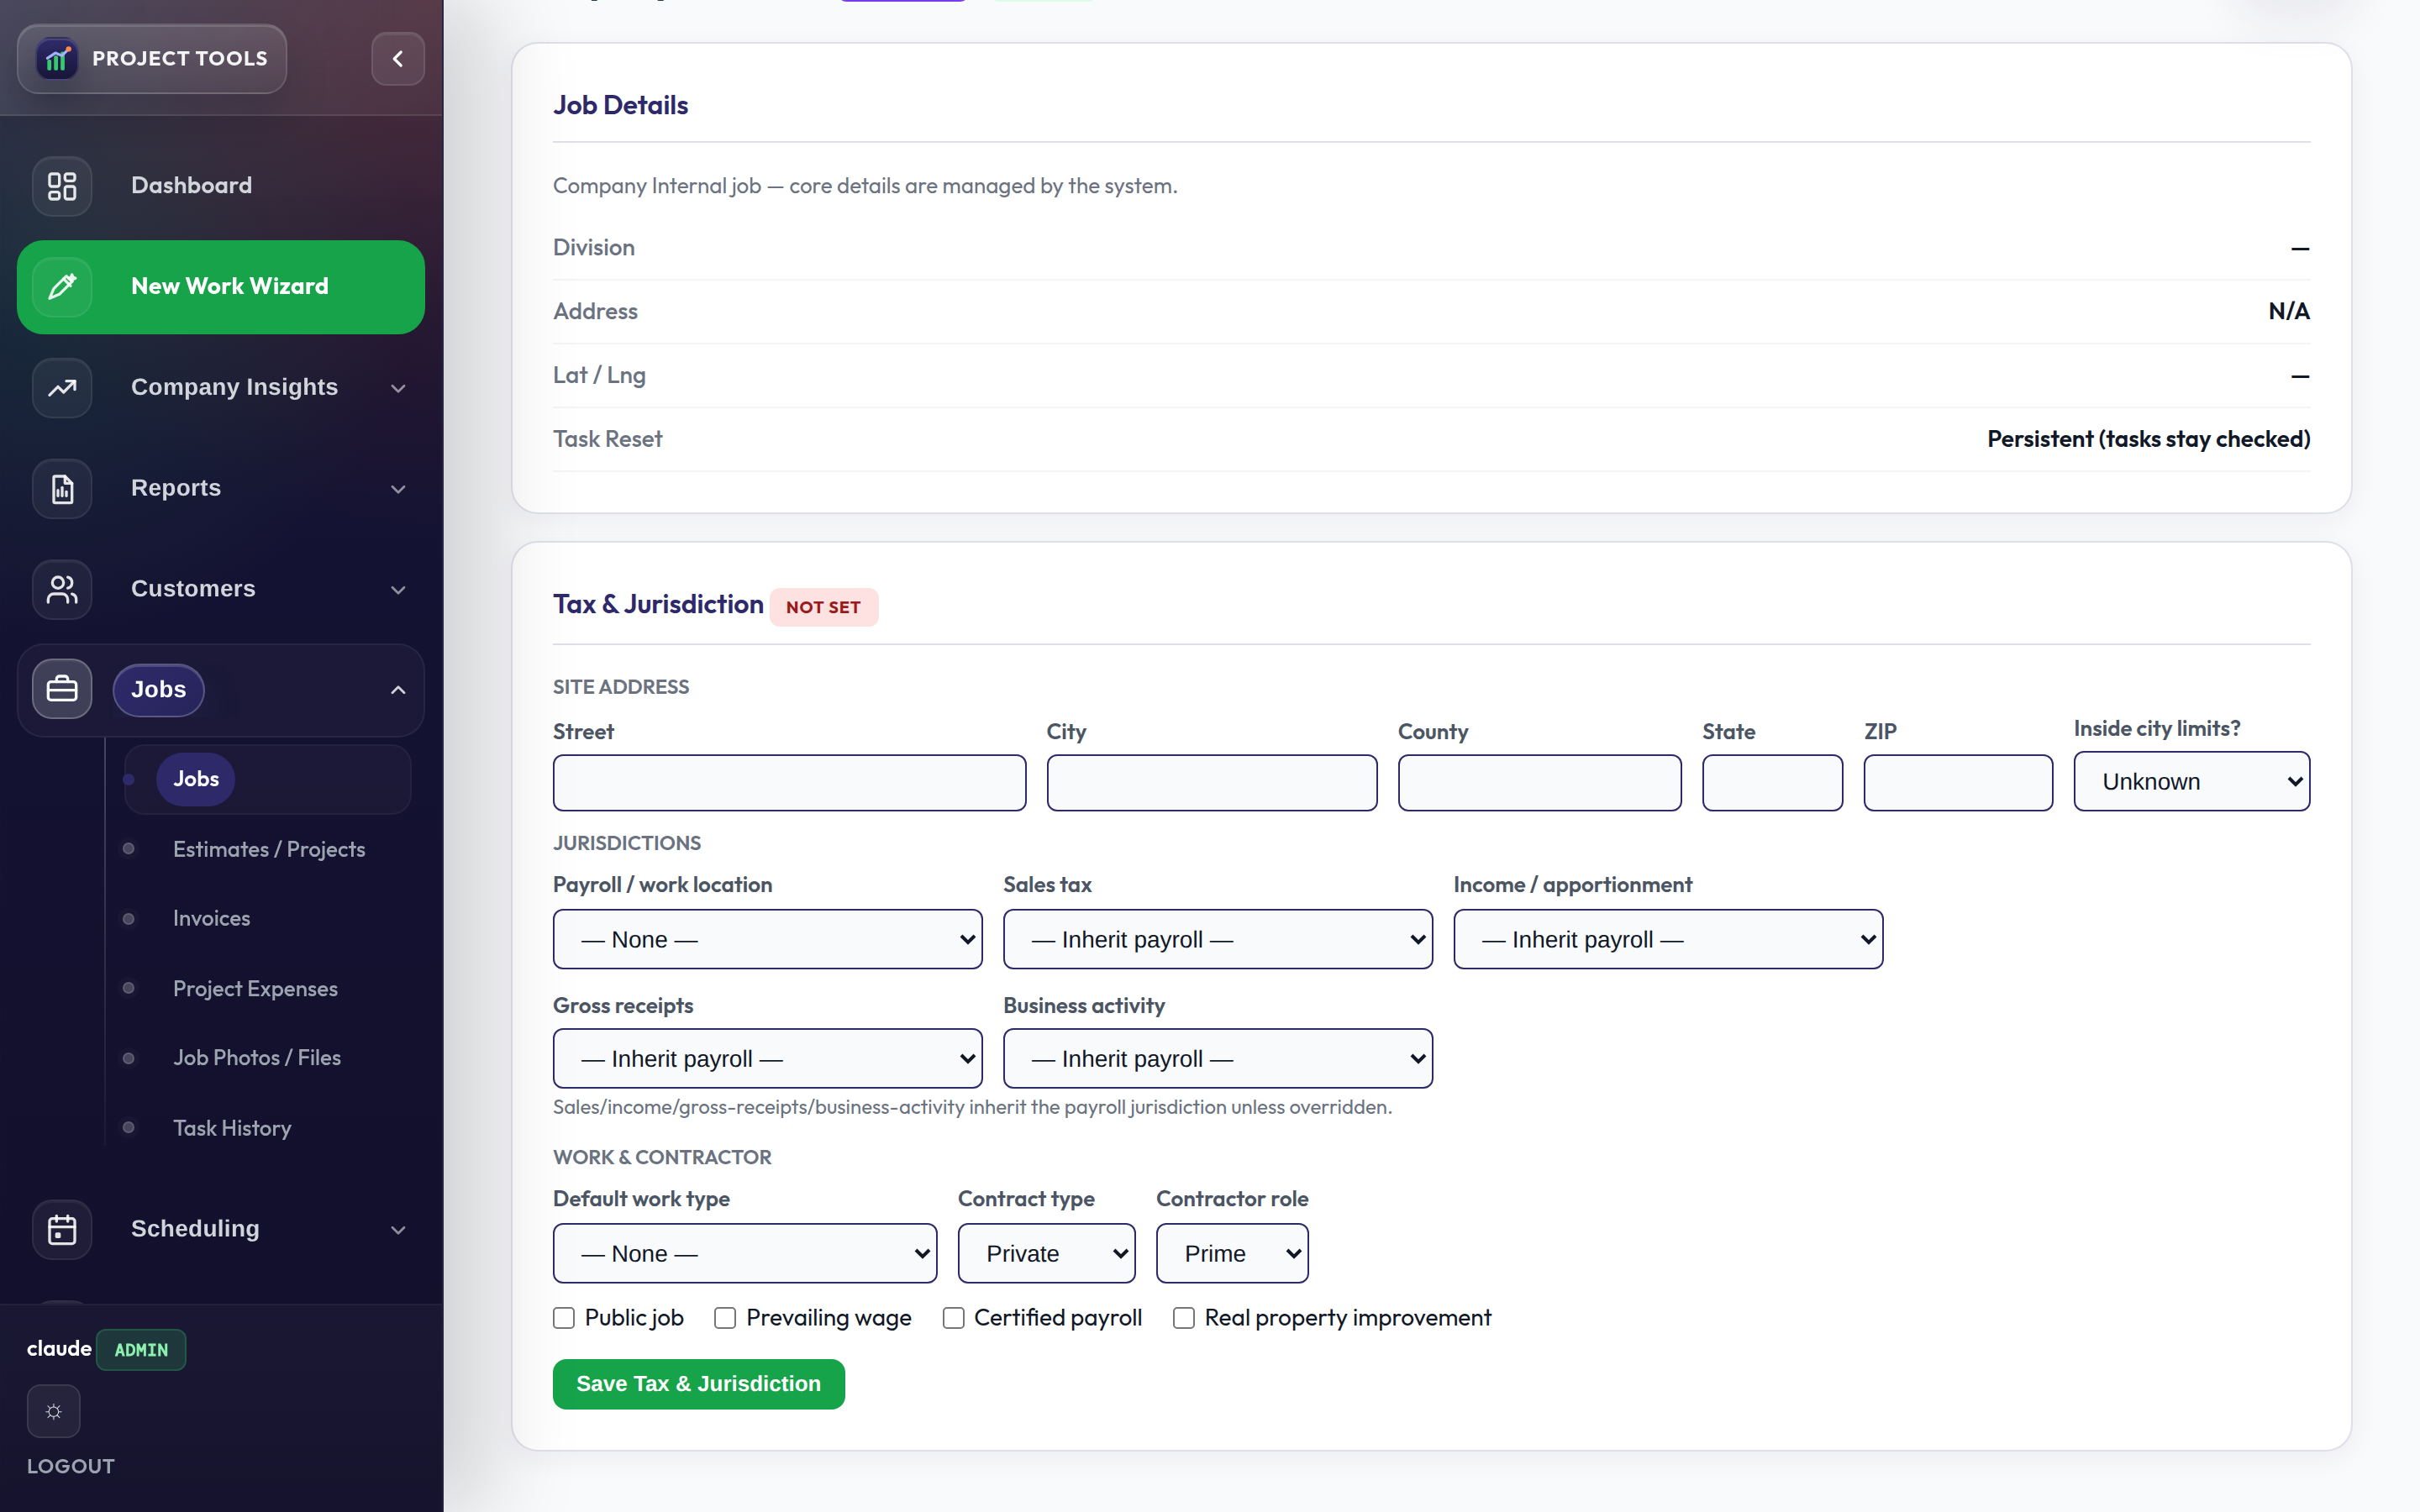Expand the Company Insights menu chevron
The height and width of the screenshot is (1512, 2420).
(398, 388)
